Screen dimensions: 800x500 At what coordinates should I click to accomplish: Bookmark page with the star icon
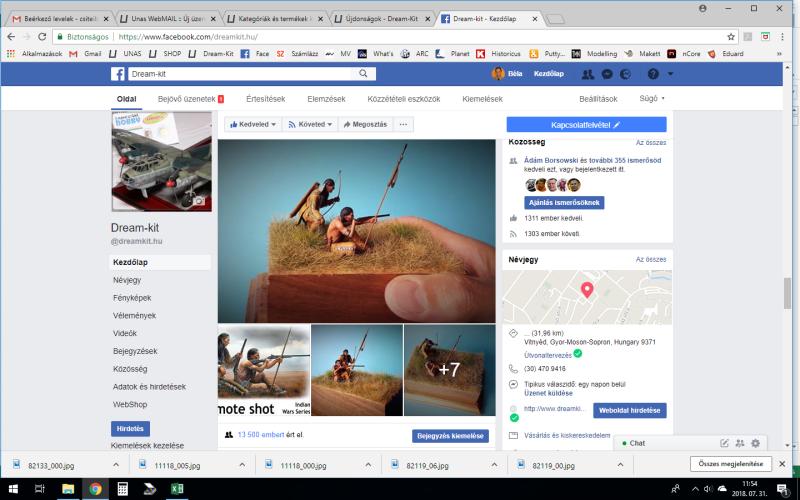coord(731,36)
